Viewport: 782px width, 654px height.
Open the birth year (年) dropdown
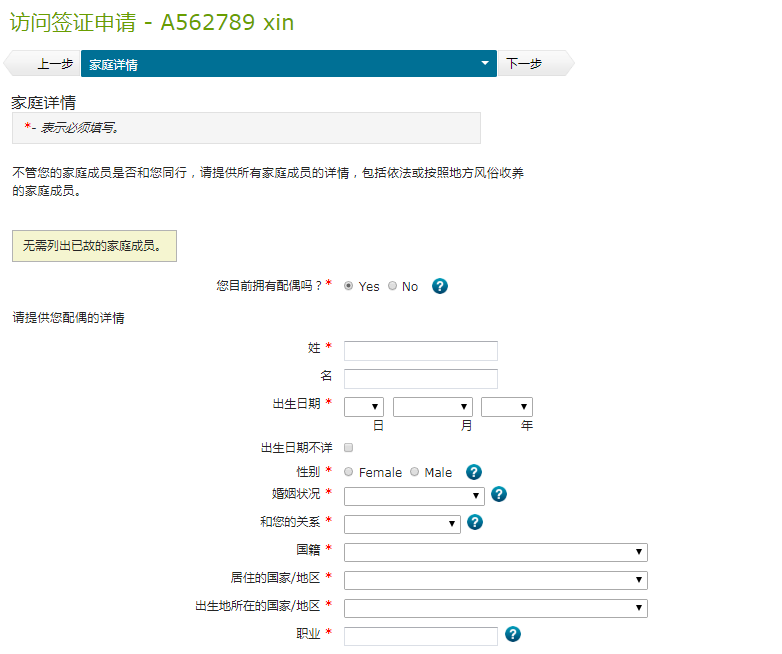click(x=507, y=407)
